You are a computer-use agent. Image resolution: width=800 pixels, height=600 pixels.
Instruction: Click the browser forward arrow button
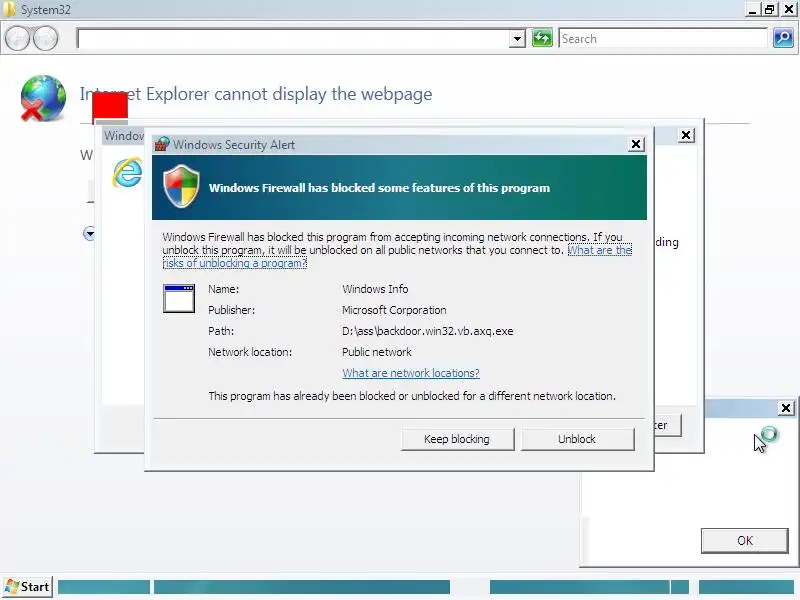click(45, 38)
